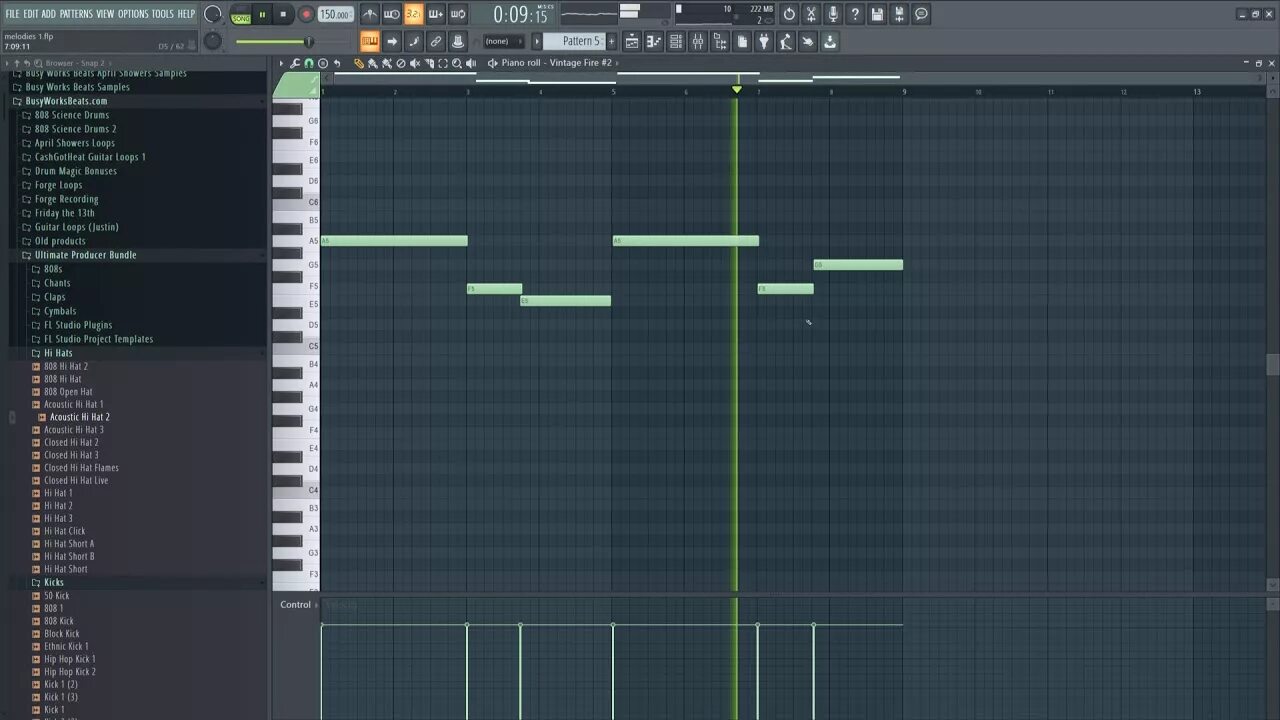Click the G5 note in piano roll
The image size is (1280, 720).
858,265
